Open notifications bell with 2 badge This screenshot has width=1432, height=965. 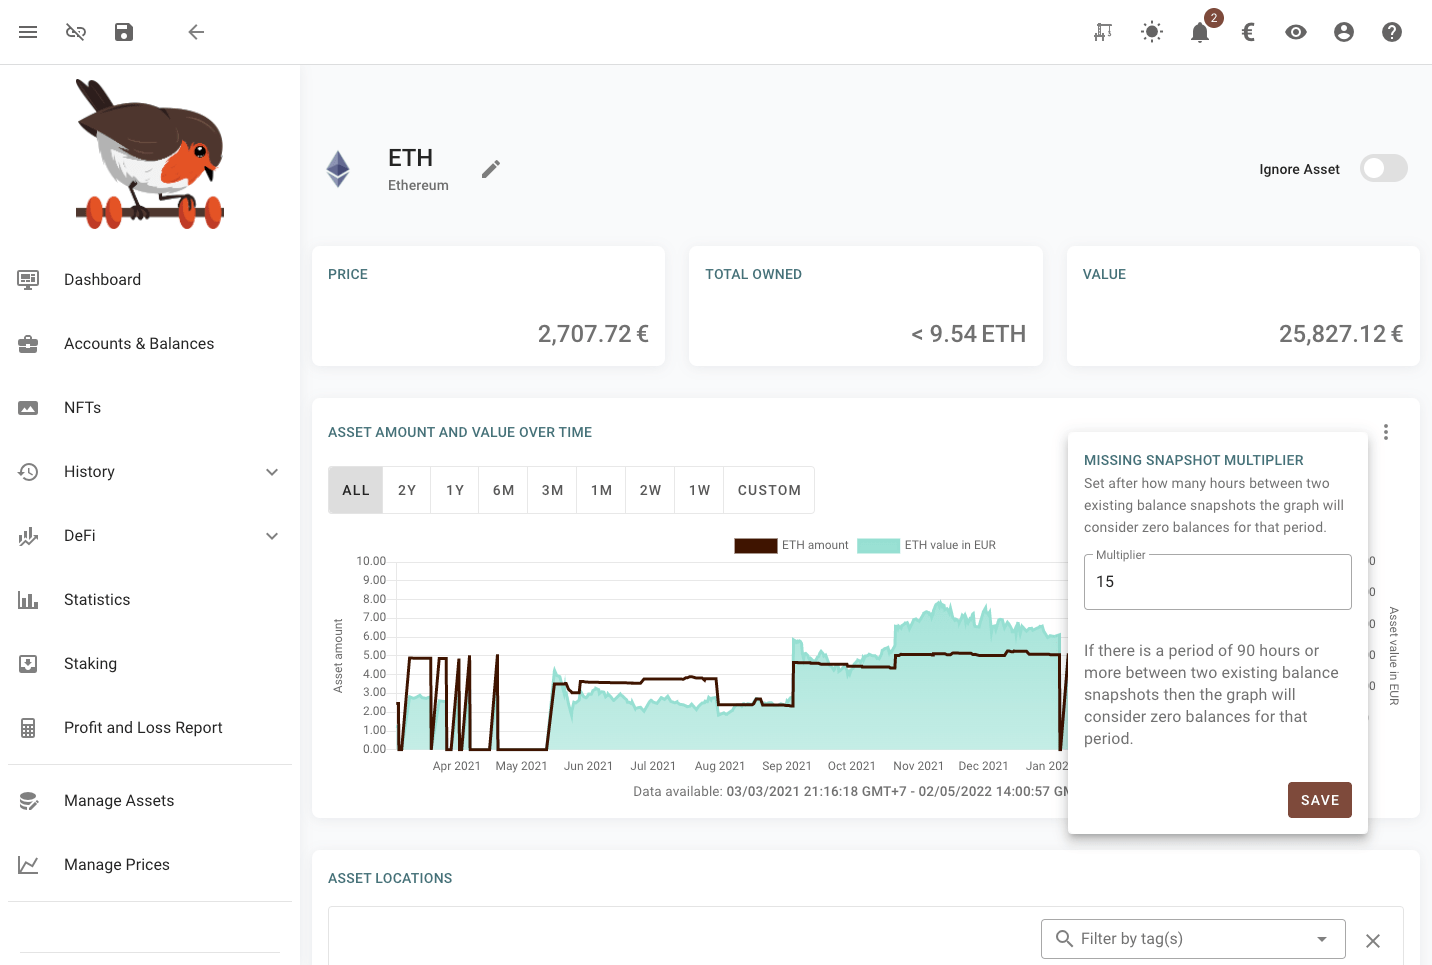[1200, 32]
